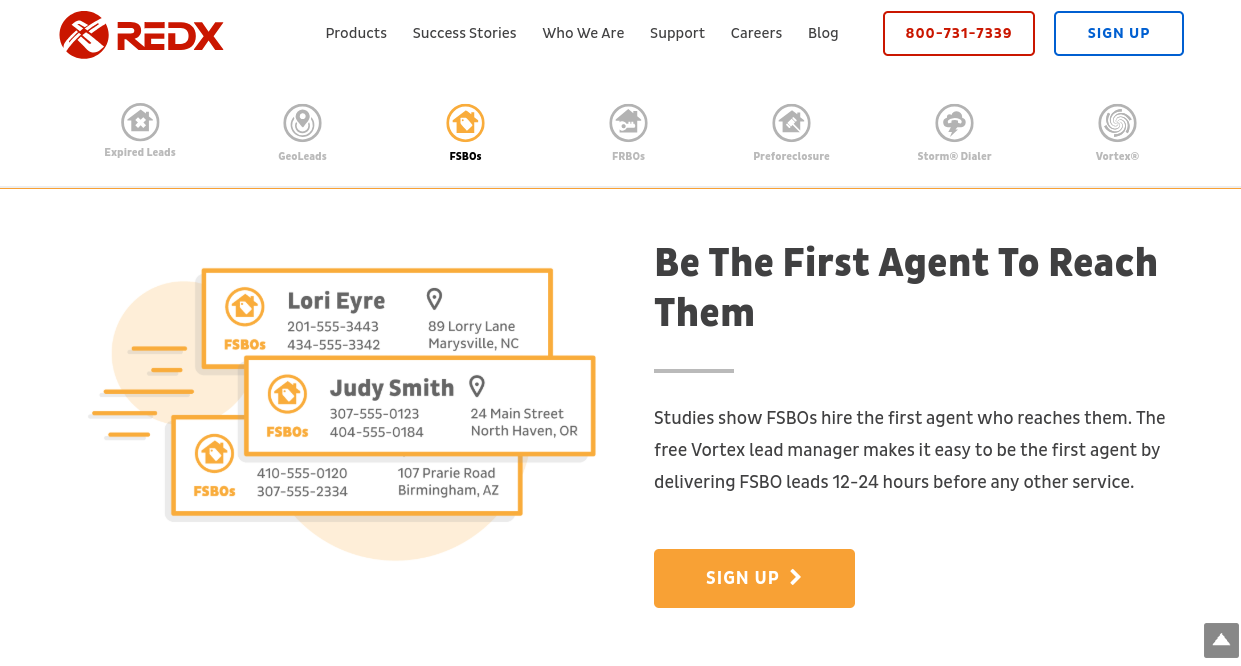Visit the Careers page

pos(756,33)
